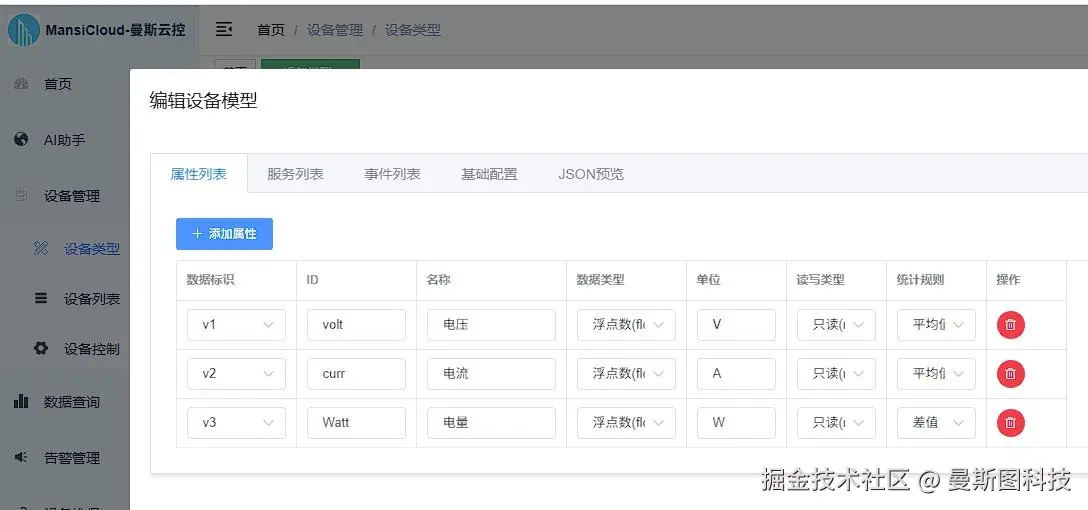Image resolution: width=1088 pixels, height=510 pixels.
Task: Toggle the sidebar collapse icon
Action: (223, 29)
